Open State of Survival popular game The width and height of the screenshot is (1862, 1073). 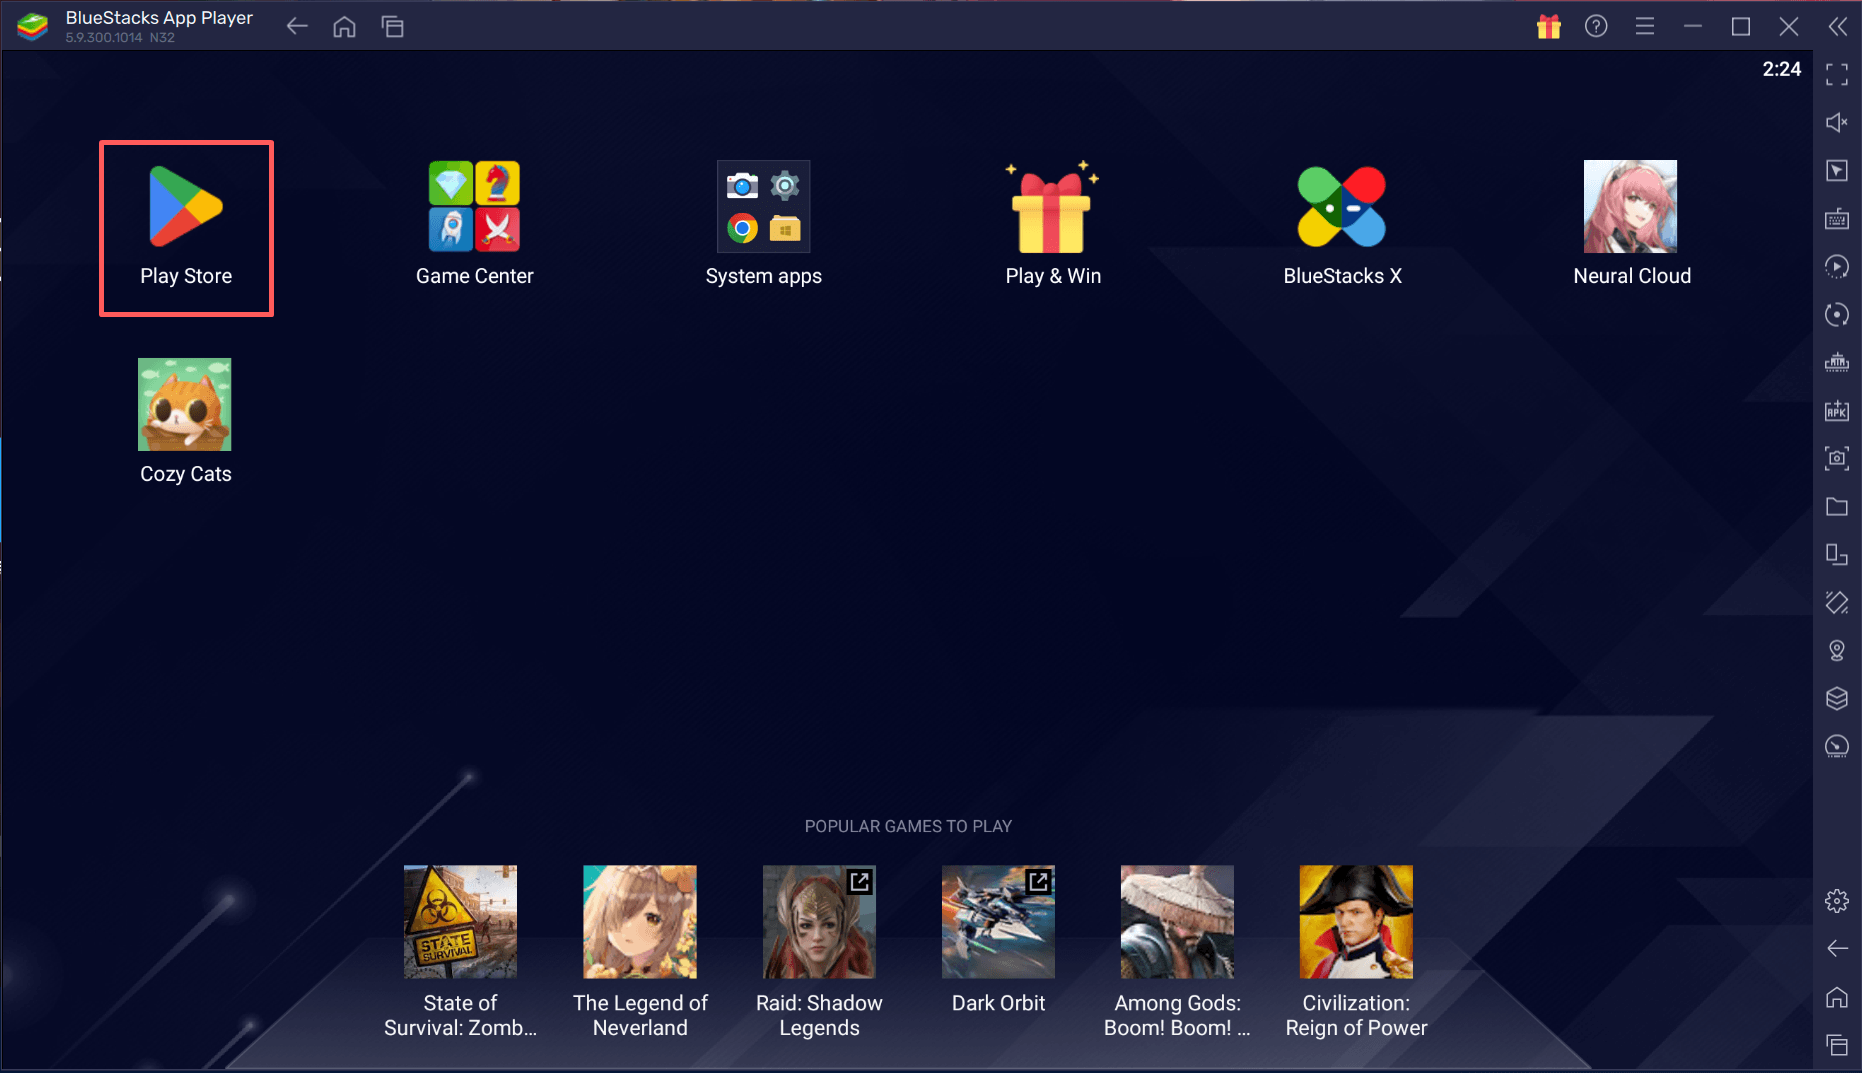(x=460, y=952)
